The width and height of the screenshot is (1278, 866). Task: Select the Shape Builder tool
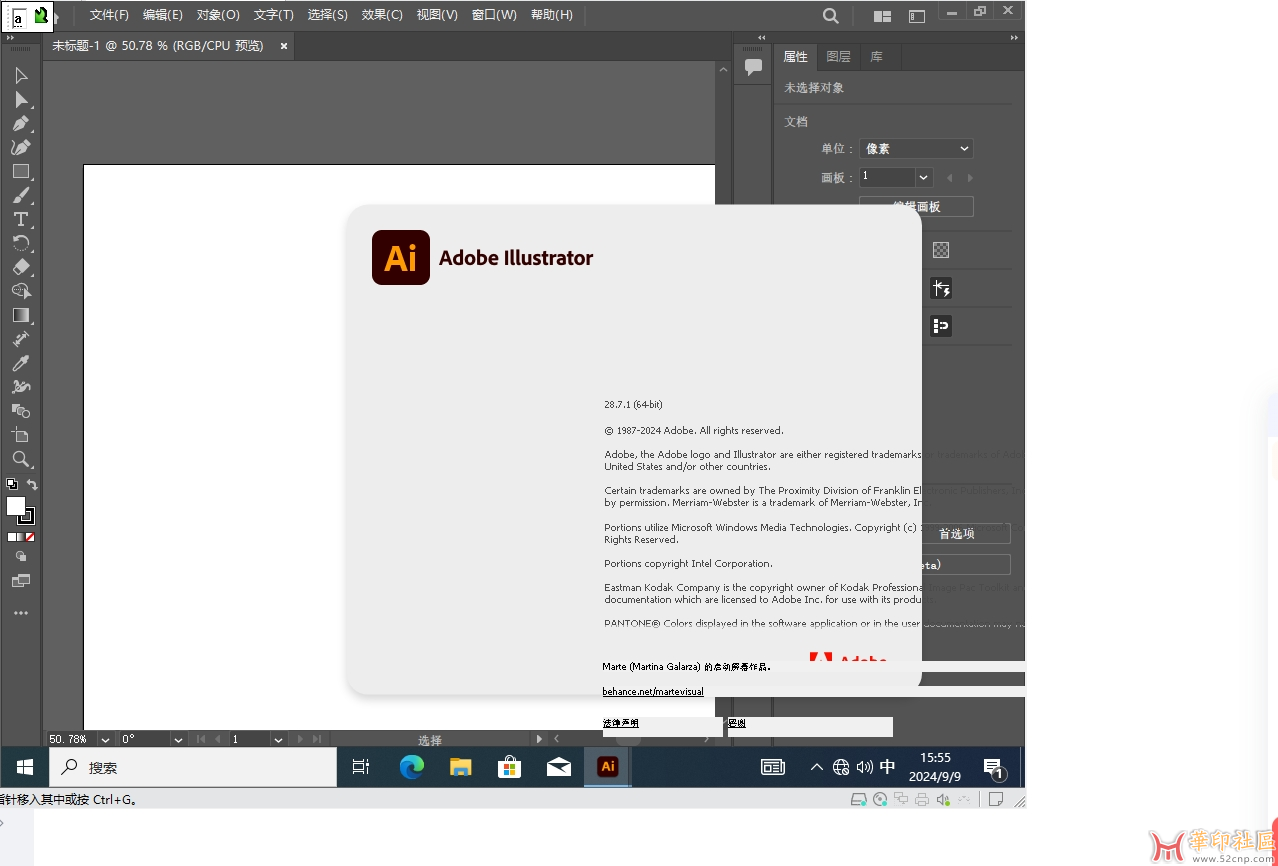pos(21,291)
